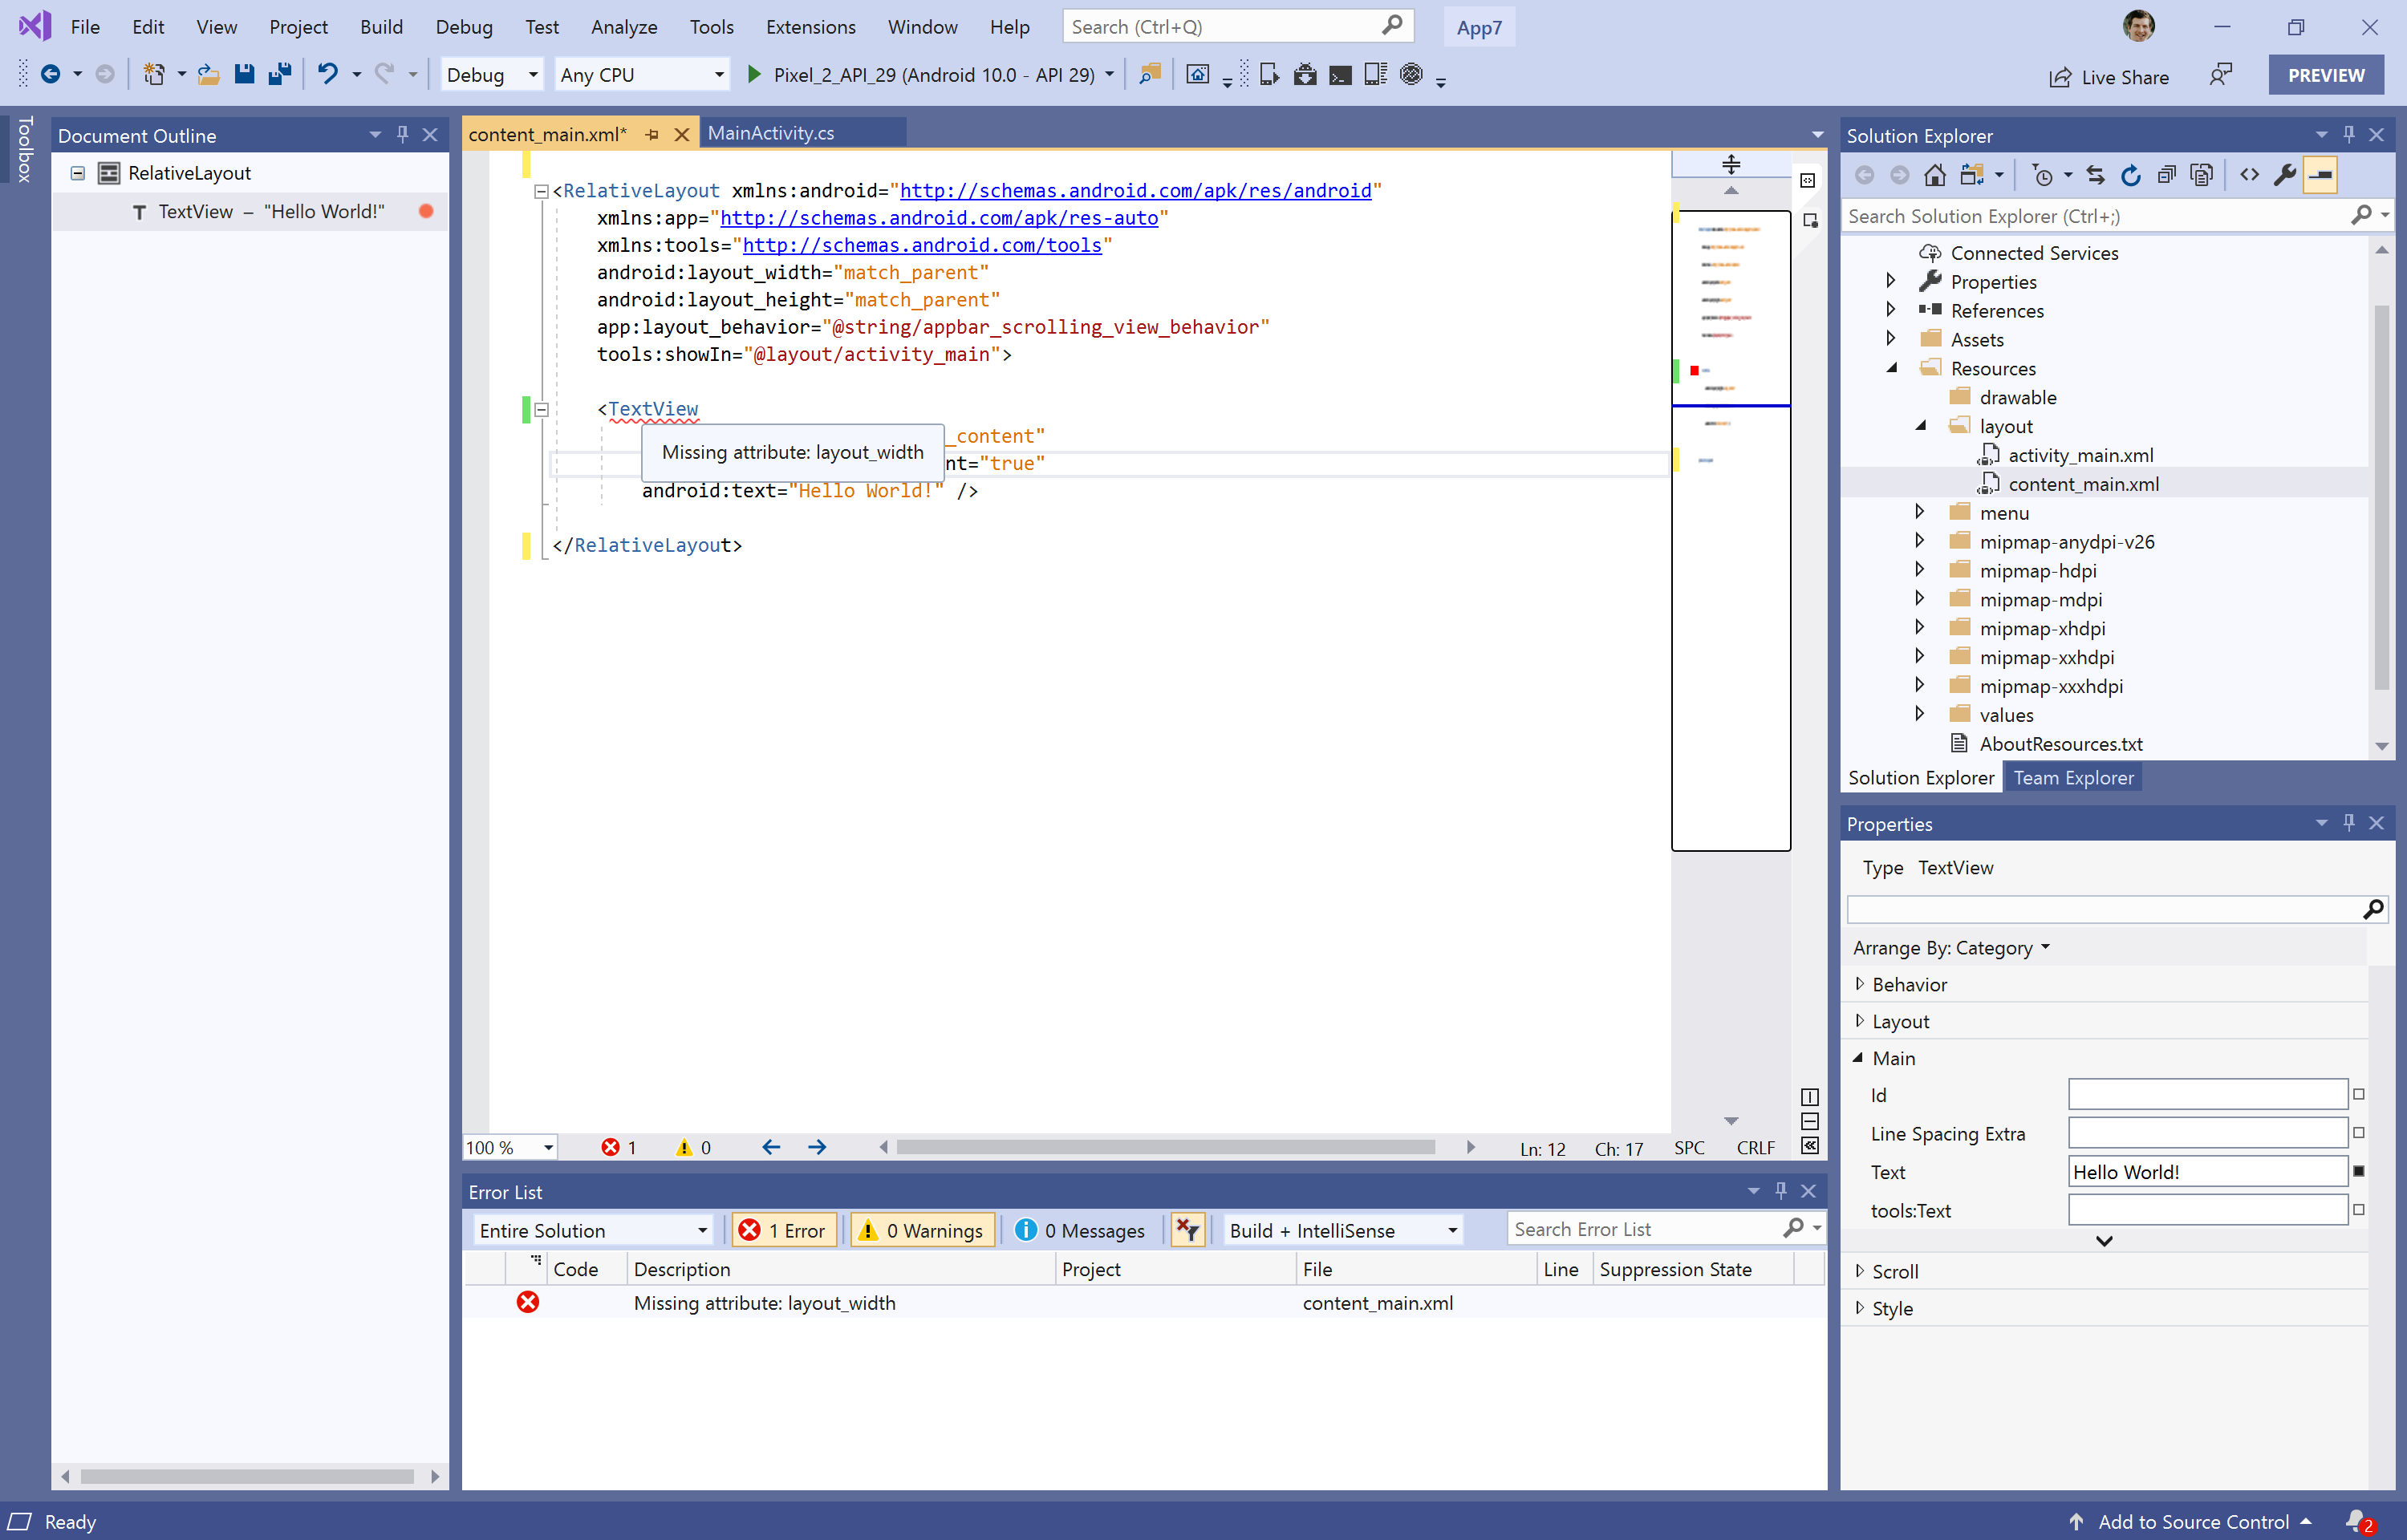
Task: Click the Start Debugging play button
Action: pos(754,74)
